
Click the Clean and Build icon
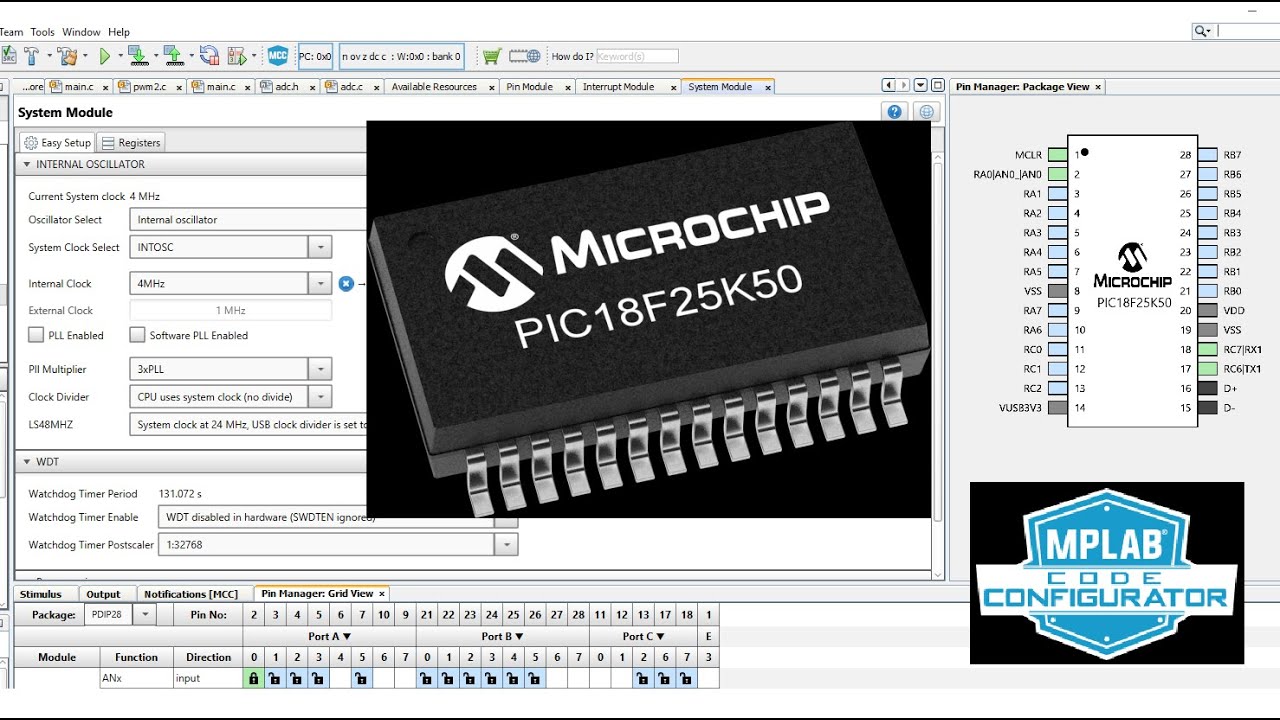click(x=67, y=56)
